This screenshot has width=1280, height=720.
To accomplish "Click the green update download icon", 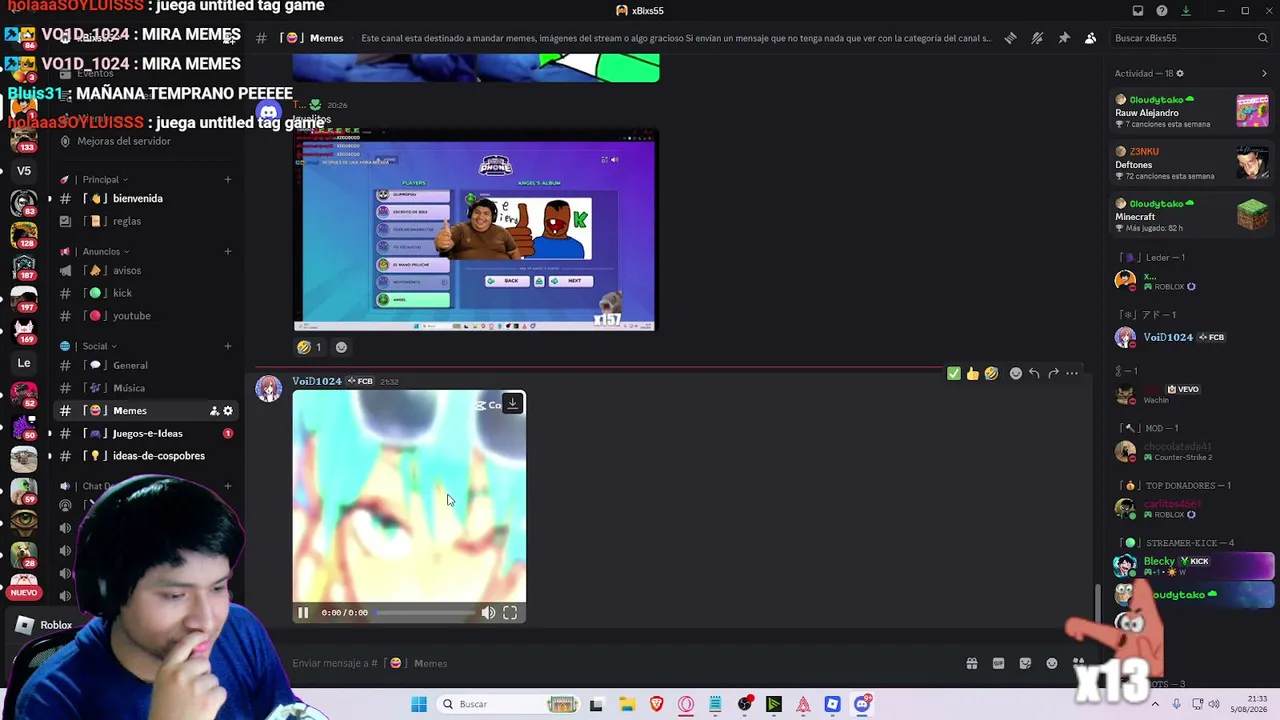I will point(1186,11).
